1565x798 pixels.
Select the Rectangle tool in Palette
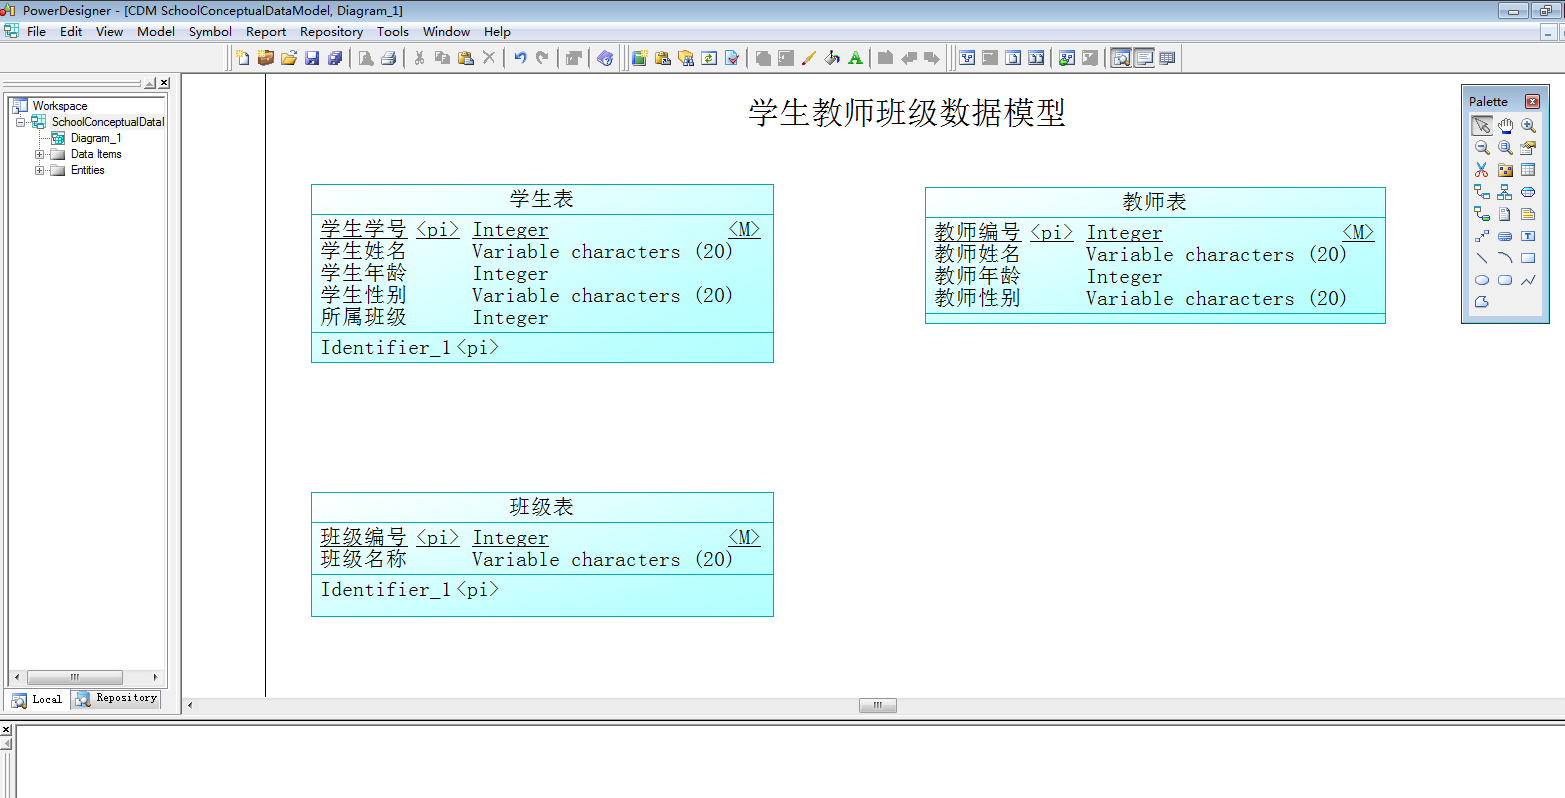[x=1528, y=258]
